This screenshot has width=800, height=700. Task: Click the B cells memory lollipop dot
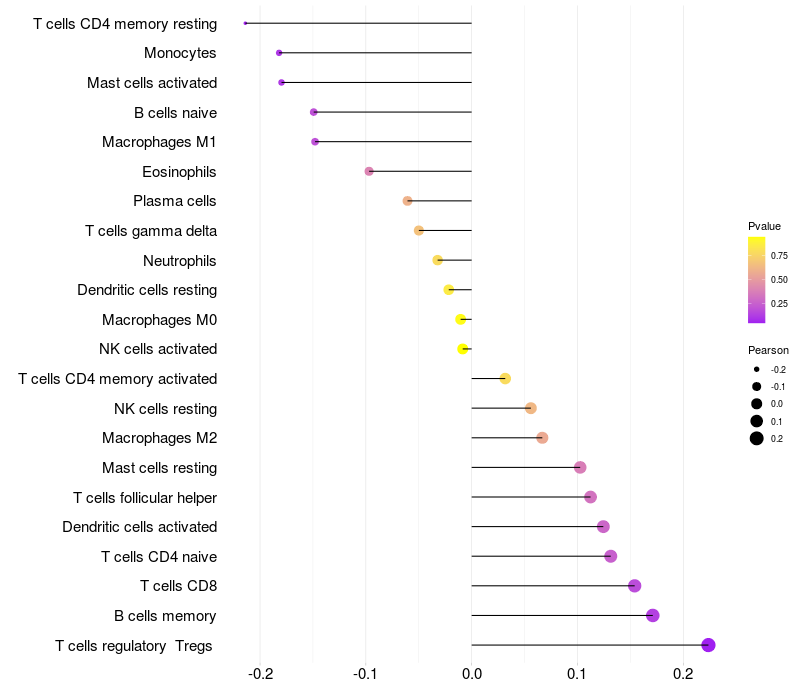653,615
